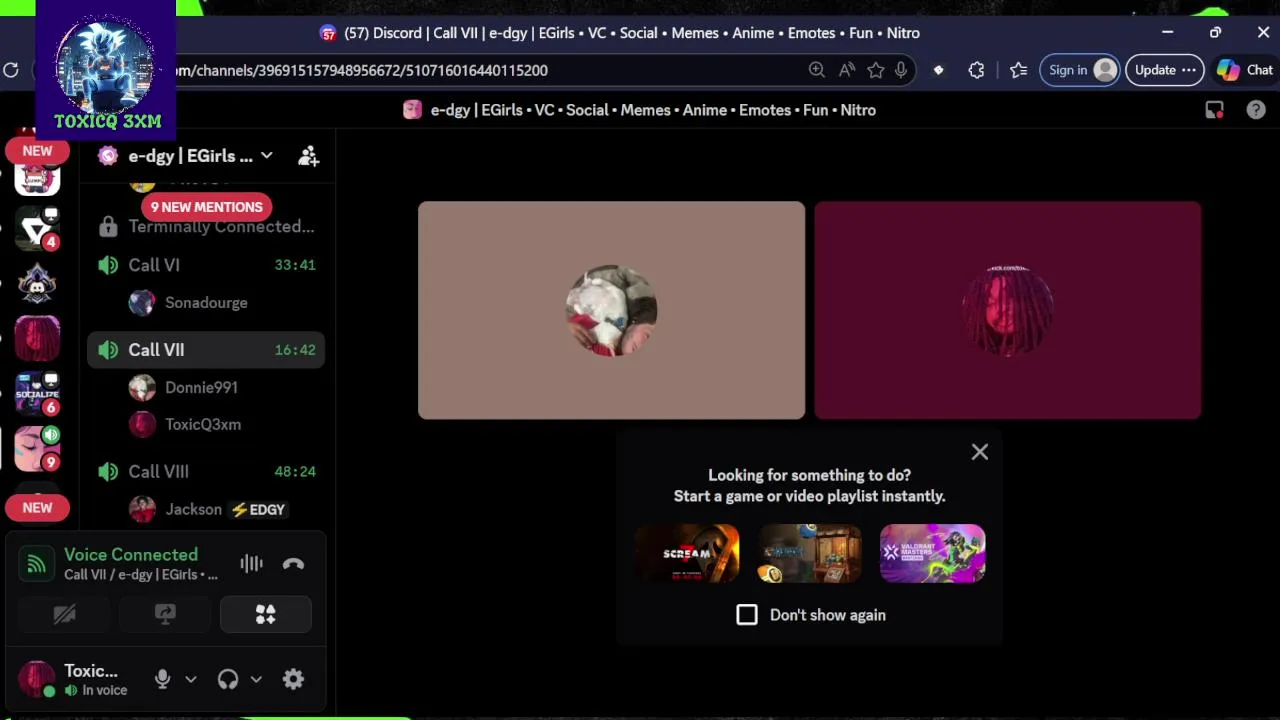The height and width of the screenshot is (720, 1280).
Task: Bookmark this page with the star icon
Action: click(x=876, y=70)
